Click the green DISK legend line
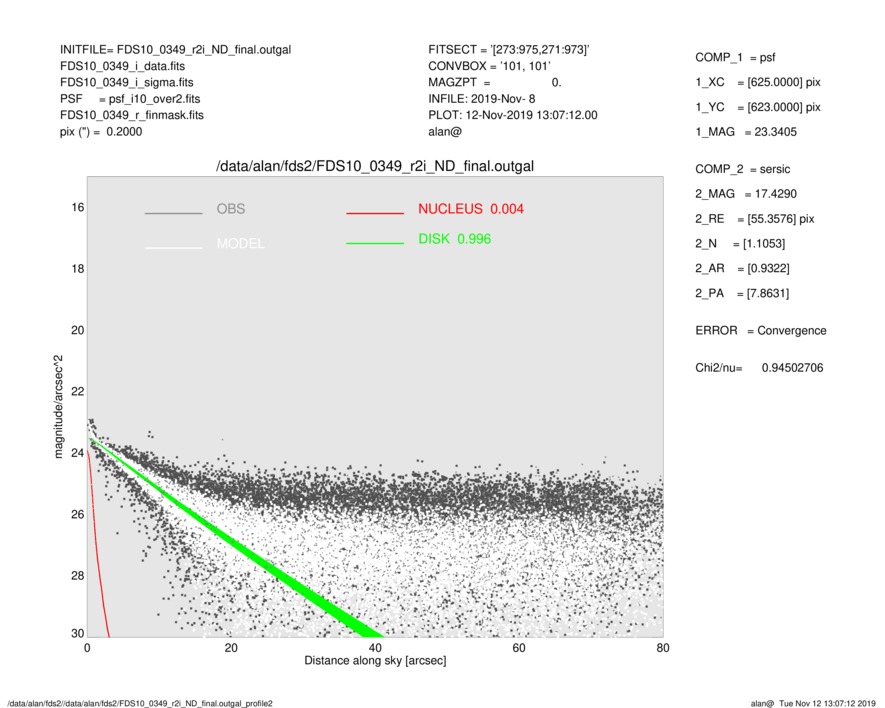The image size is (885, 708). [x=374, y=243]
